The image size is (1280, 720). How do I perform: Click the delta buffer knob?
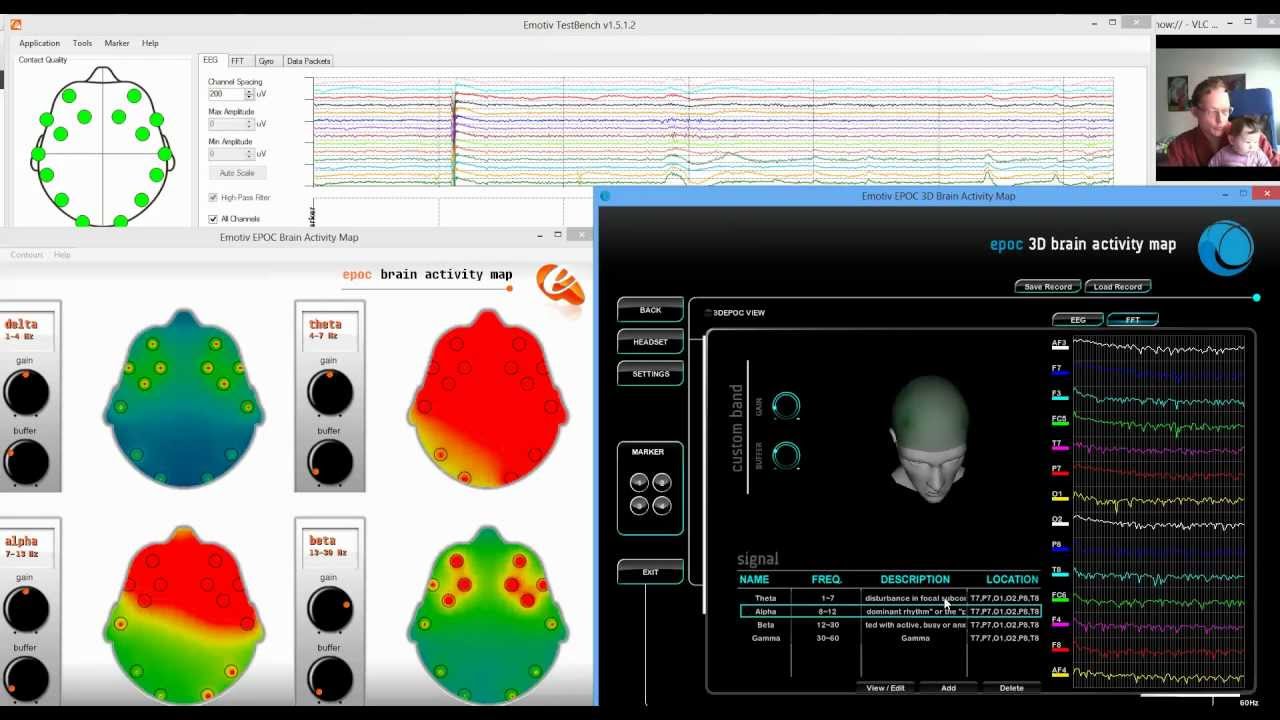click(x=26, y=462)
